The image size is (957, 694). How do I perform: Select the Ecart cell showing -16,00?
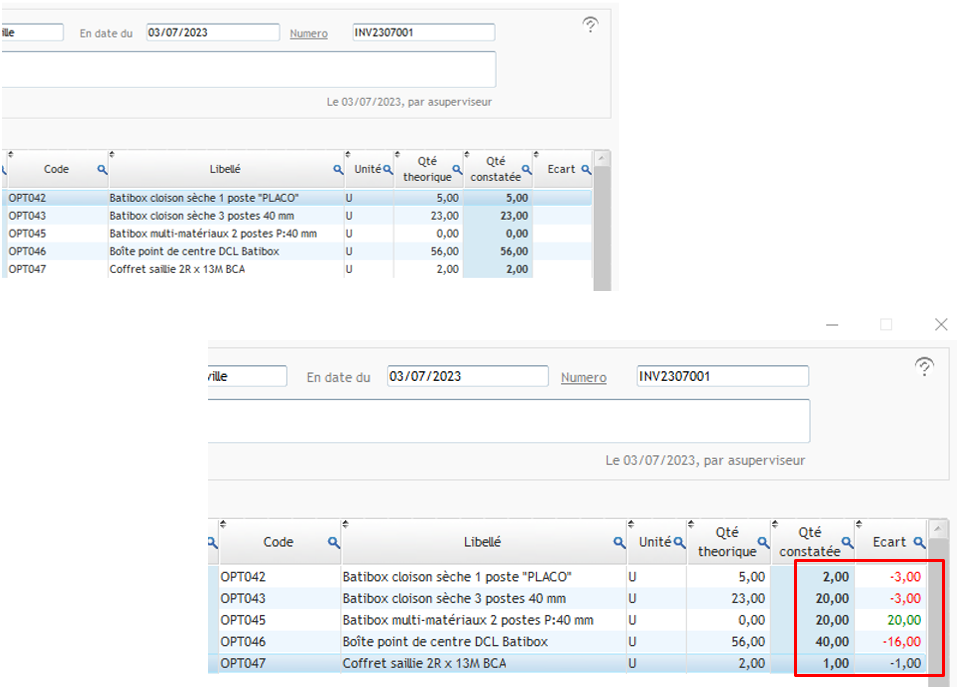(895, 641)
